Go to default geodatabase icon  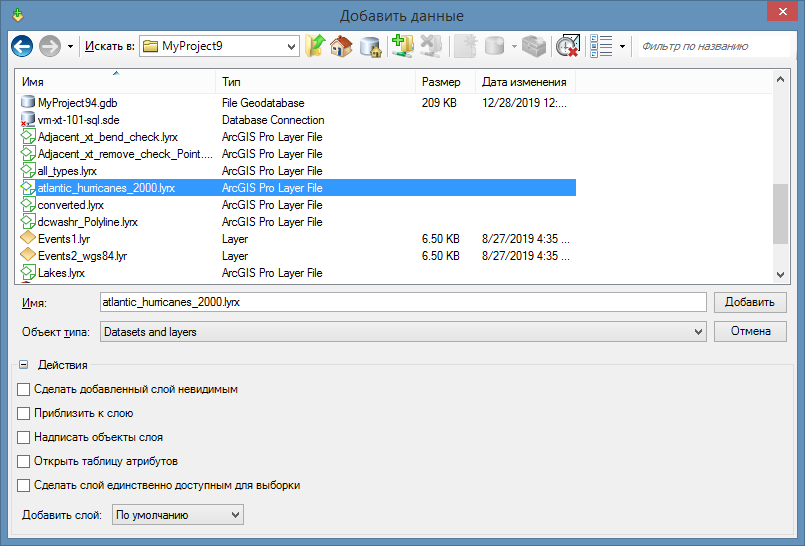coord(370,46)
